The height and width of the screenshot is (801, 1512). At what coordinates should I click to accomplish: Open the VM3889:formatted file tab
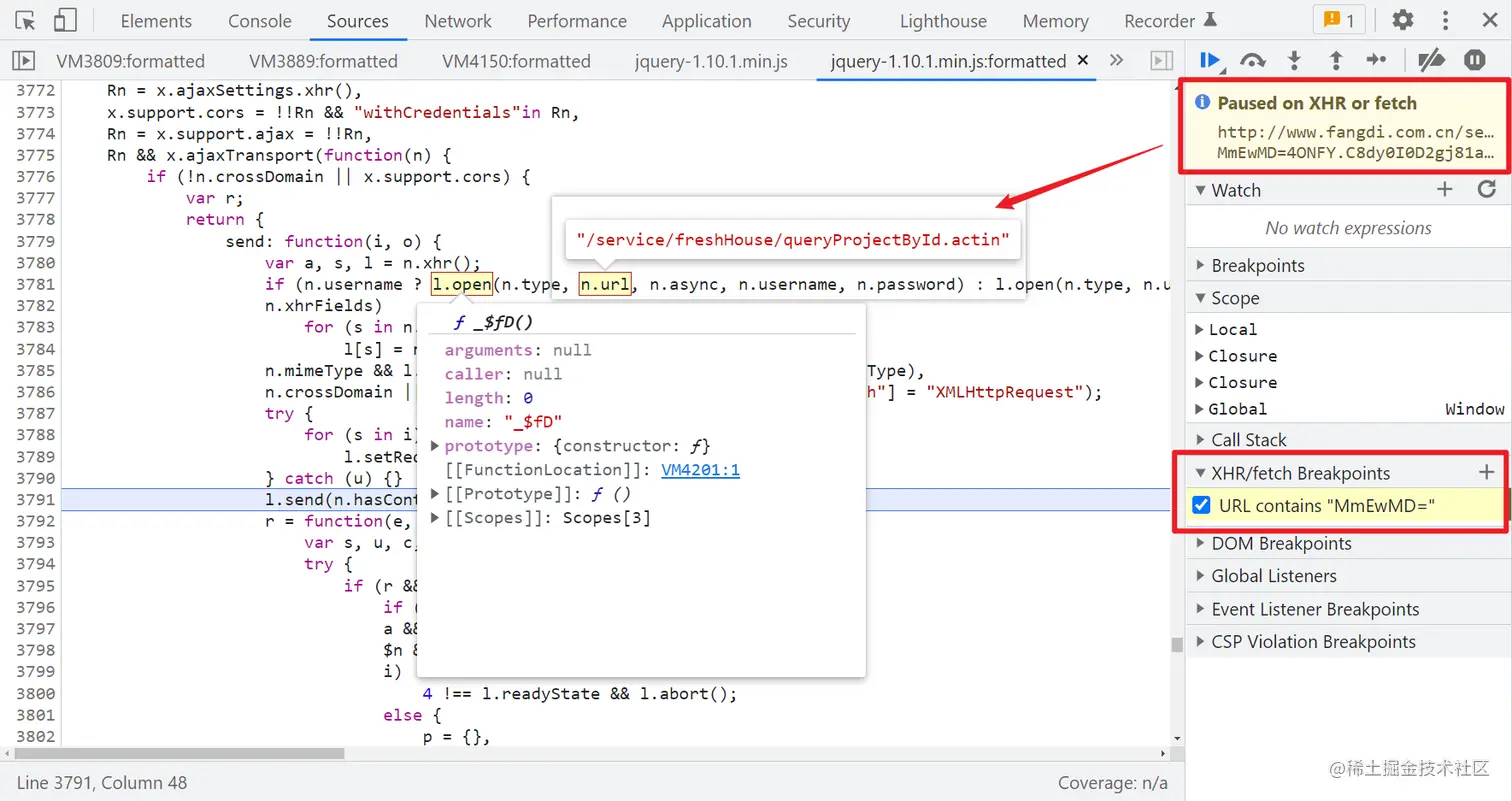pyautogui.click(x=323, y=61)
